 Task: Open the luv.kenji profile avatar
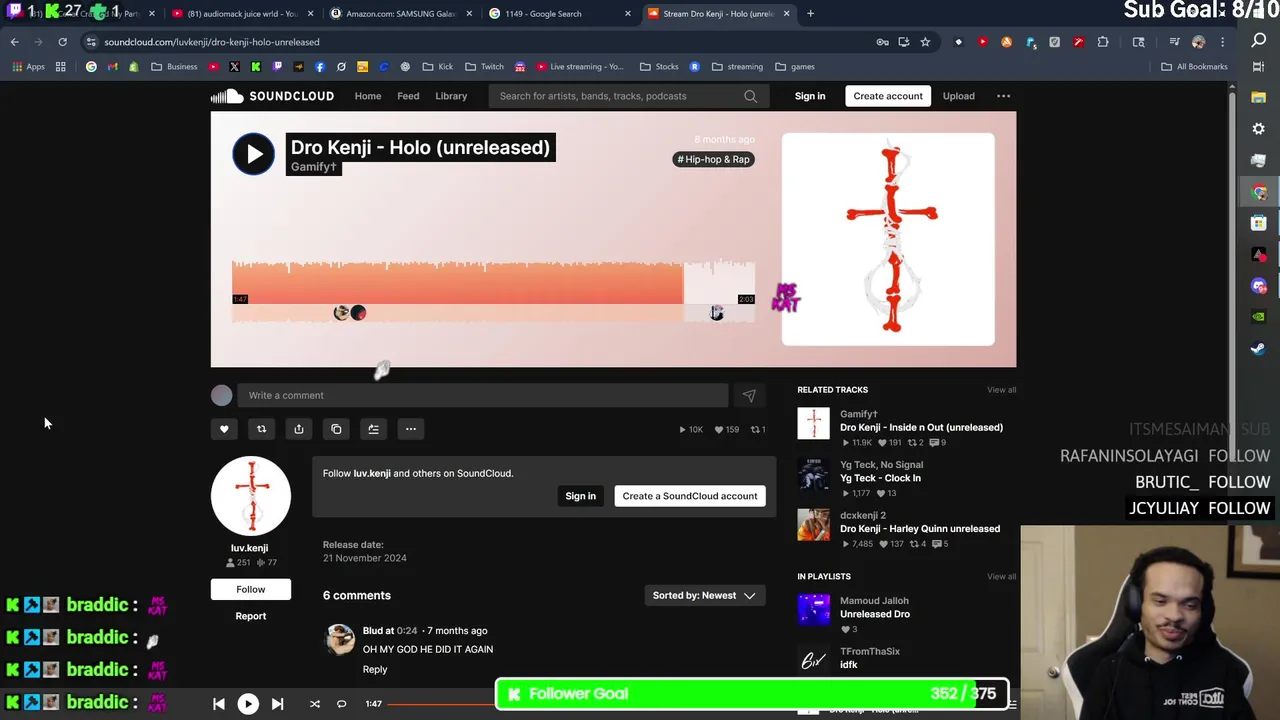point(250,496)
